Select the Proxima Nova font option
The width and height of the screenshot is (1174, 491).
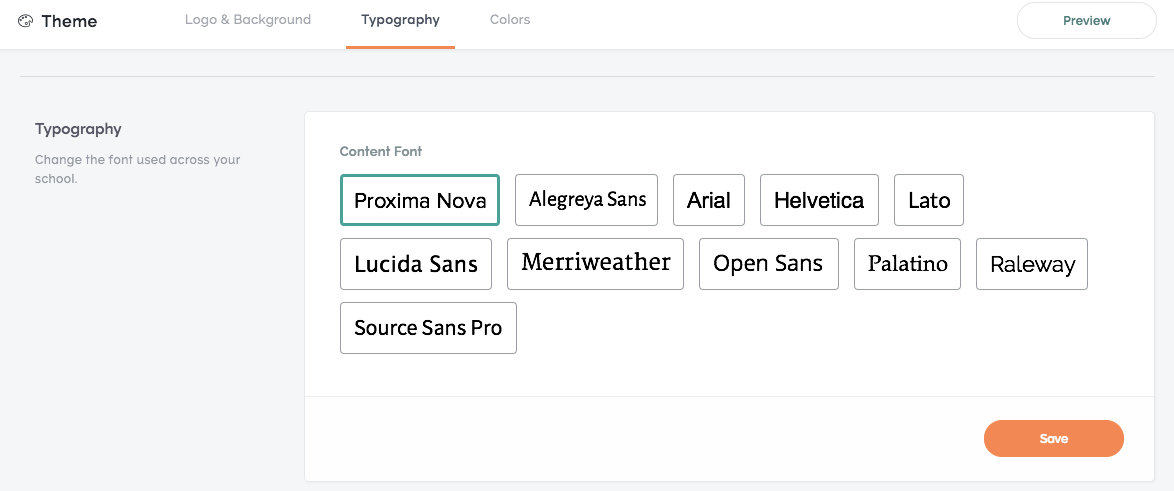point(420,200)
